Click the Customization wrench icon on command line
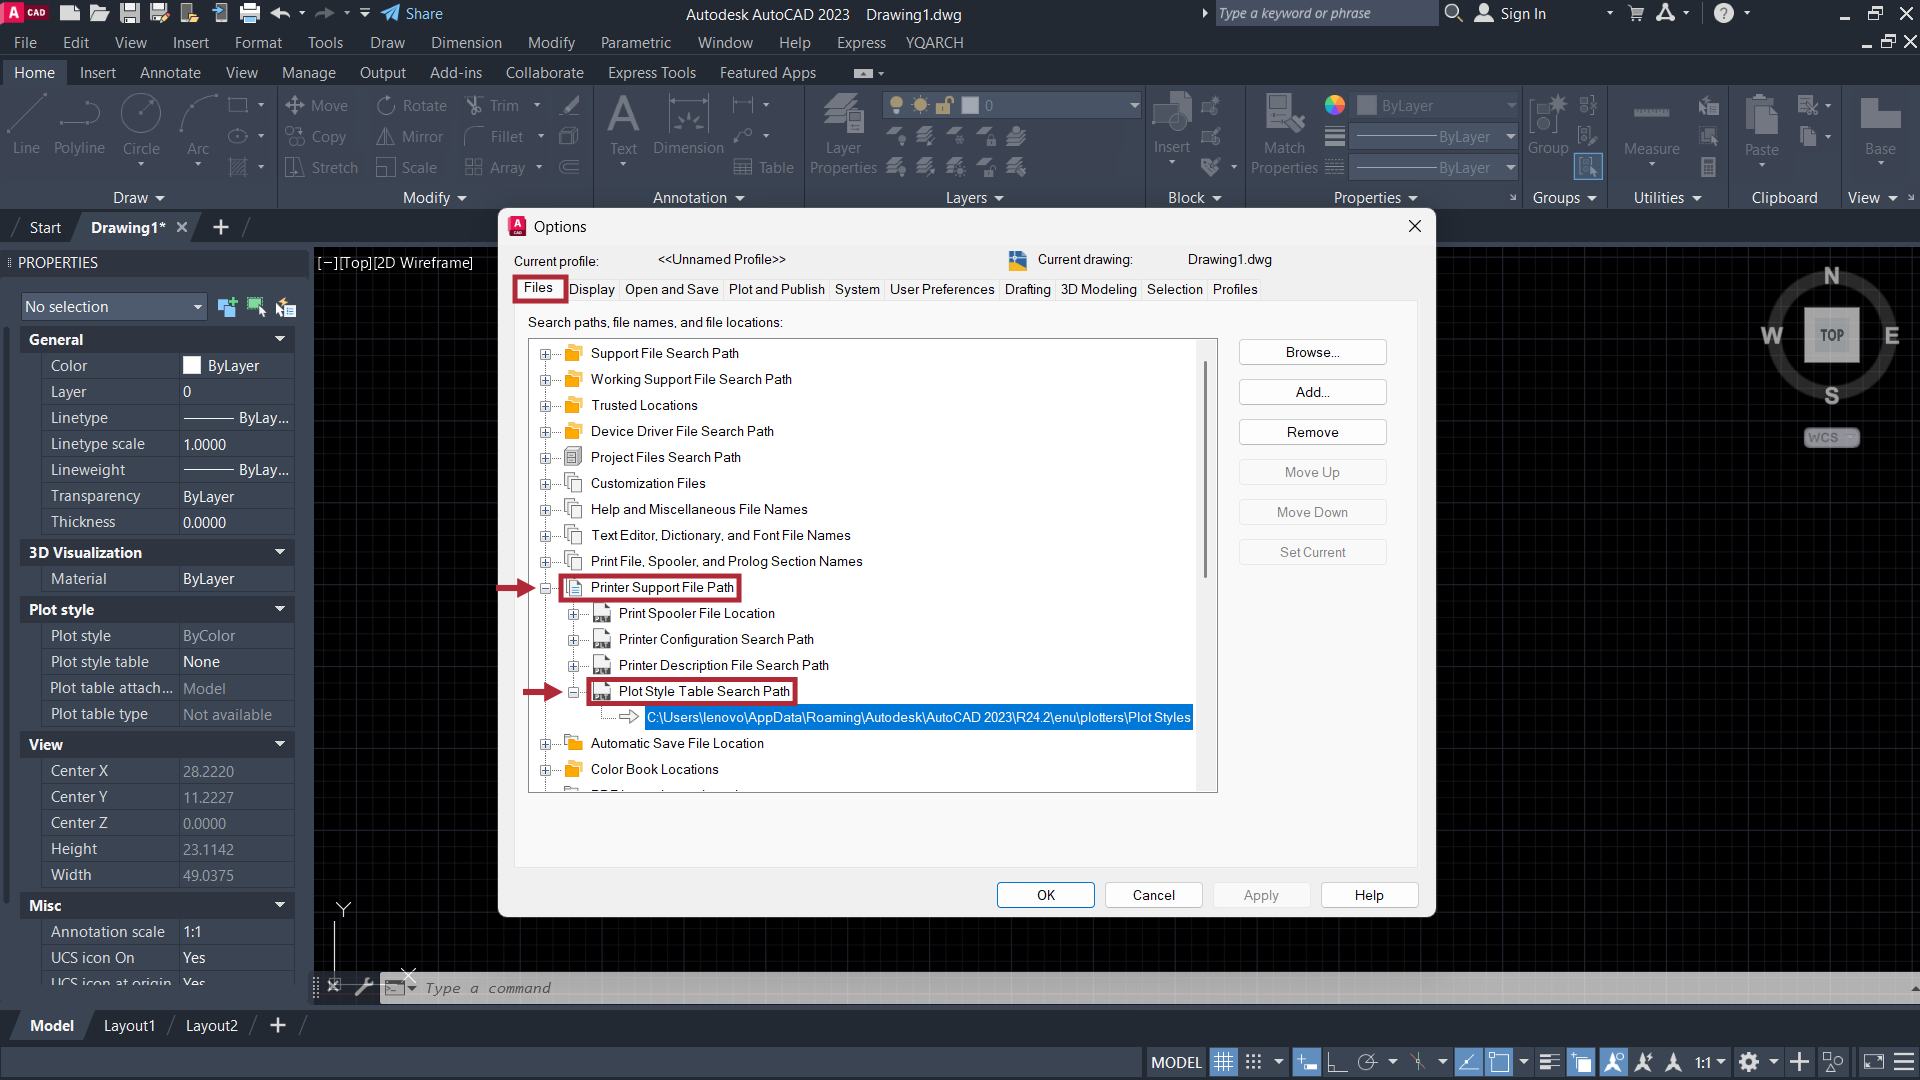 tap(364, 987)
